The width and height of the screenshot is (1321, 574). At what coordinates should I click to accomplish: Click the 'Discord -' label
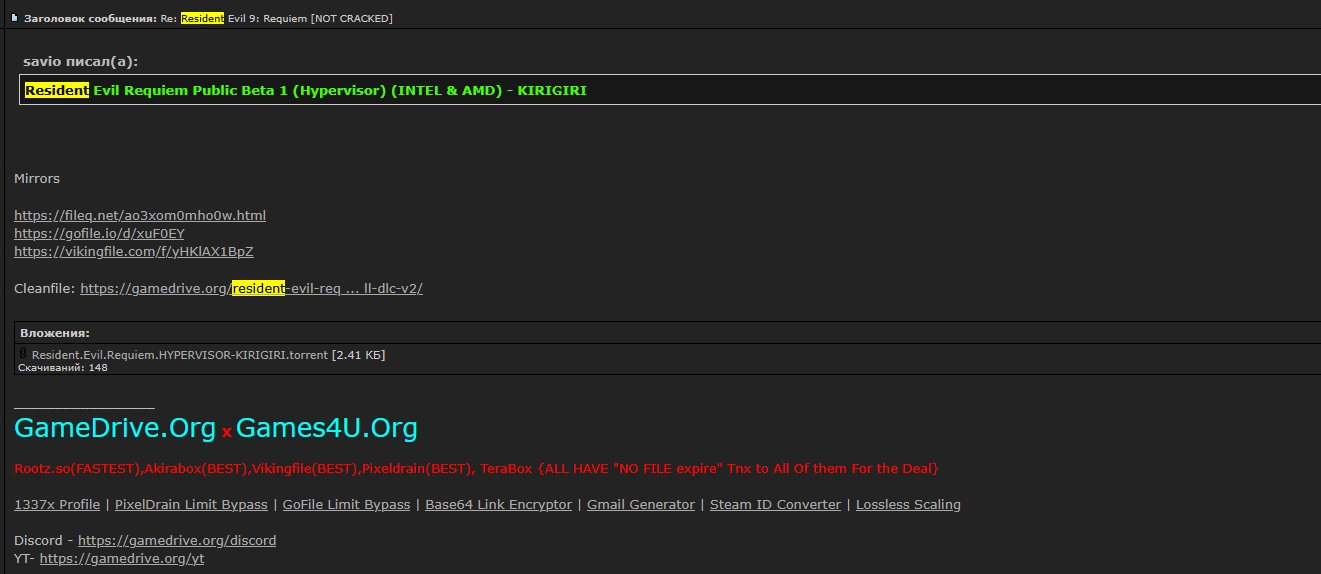[44, 540]
